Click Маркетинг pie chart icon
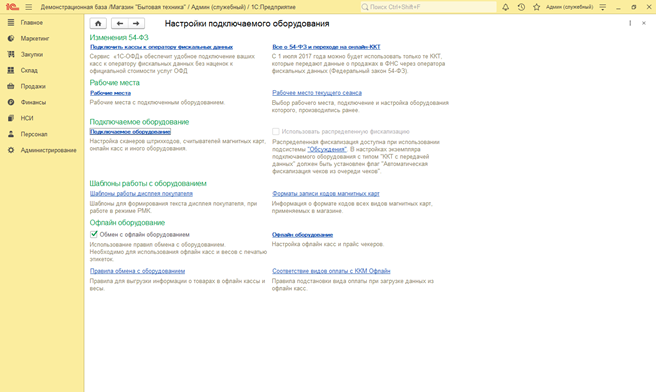 pyautogui.click(x=11, y=38)
